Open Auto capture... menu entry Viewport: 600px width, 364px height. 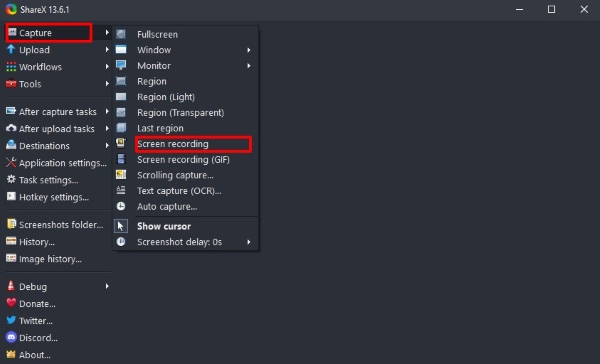pos(186,206)
